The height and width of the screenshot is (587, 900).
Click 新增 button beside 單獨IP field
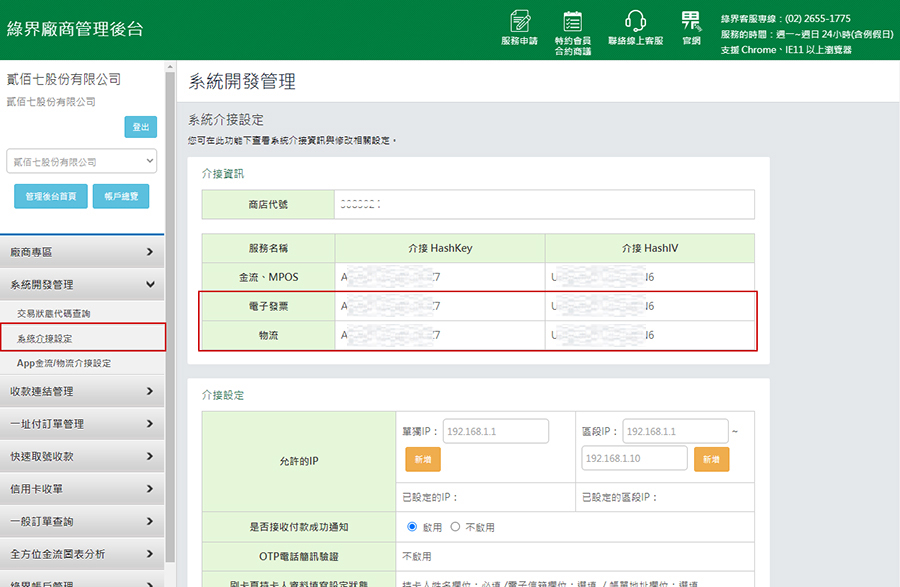click(x=422, y=459)
